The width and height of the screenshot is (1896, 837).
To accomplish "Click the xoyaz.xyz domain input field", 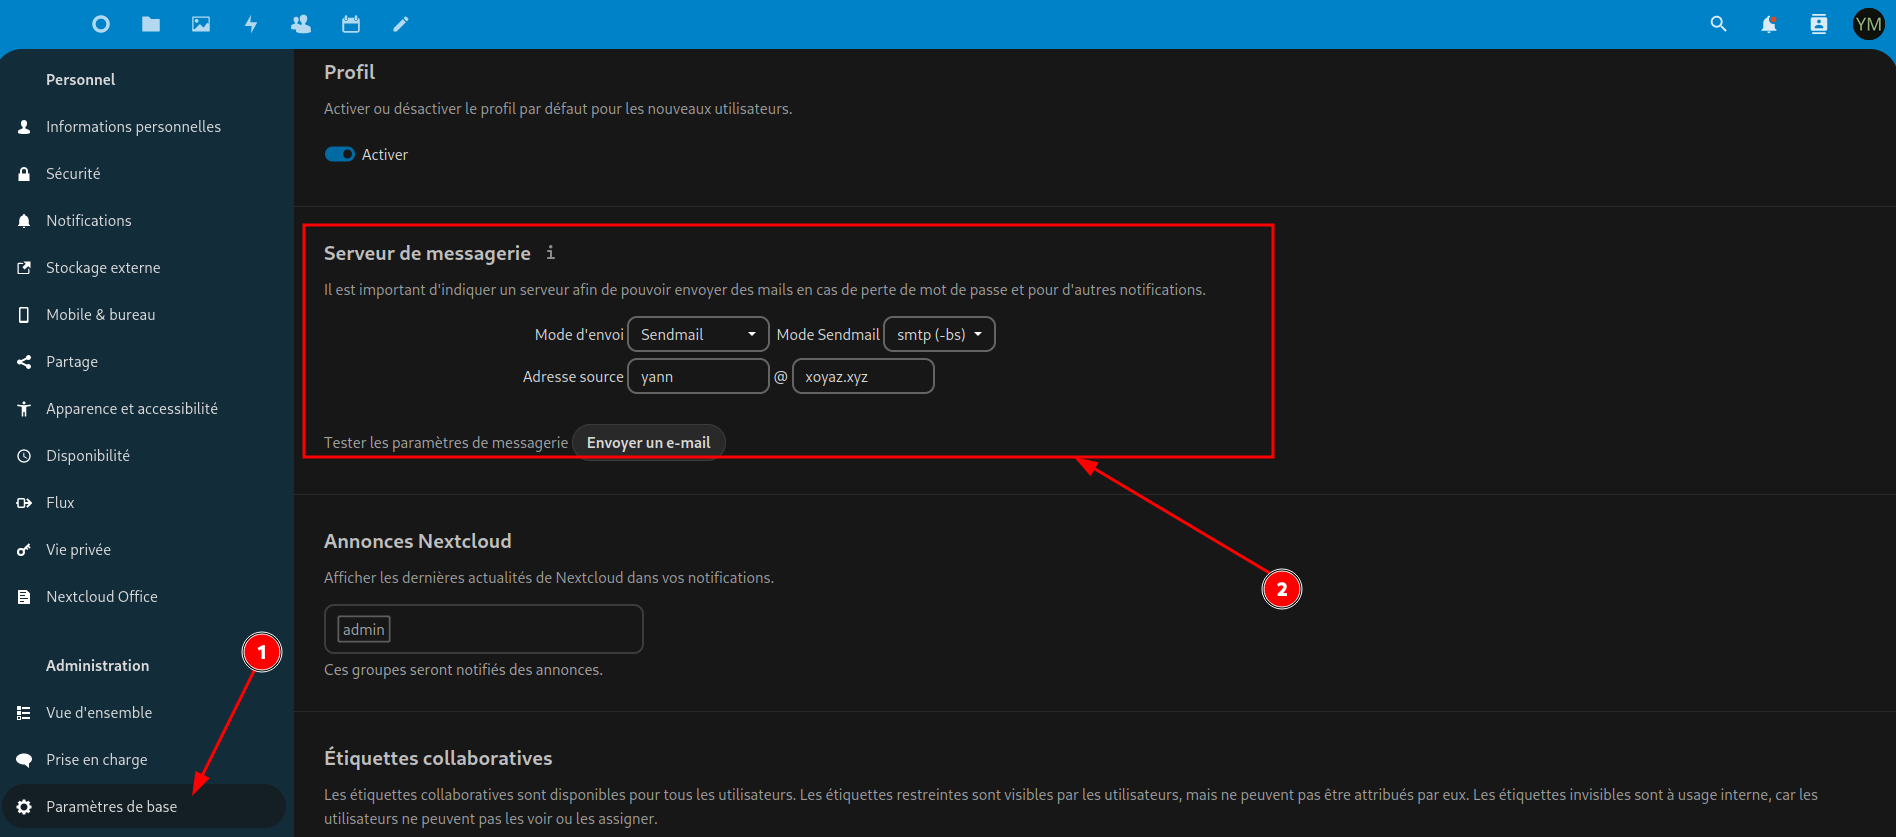I will pyautogui.click(x=862, y=377).
